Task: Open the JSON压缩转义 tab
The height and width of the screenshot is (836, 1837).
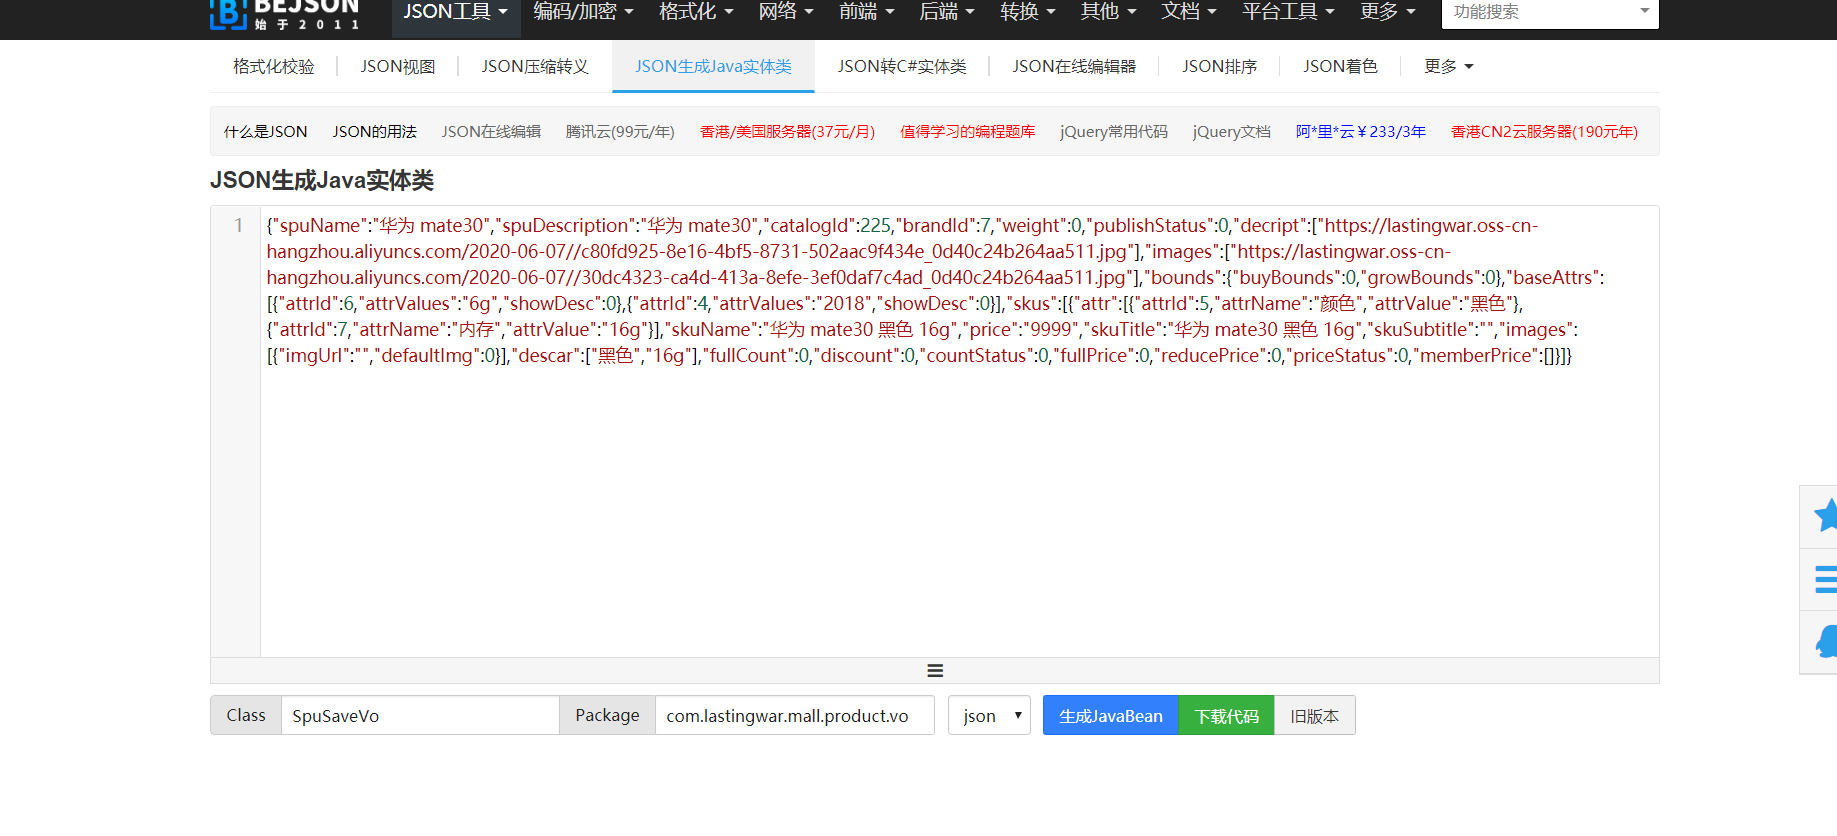Action: point(535,66)
